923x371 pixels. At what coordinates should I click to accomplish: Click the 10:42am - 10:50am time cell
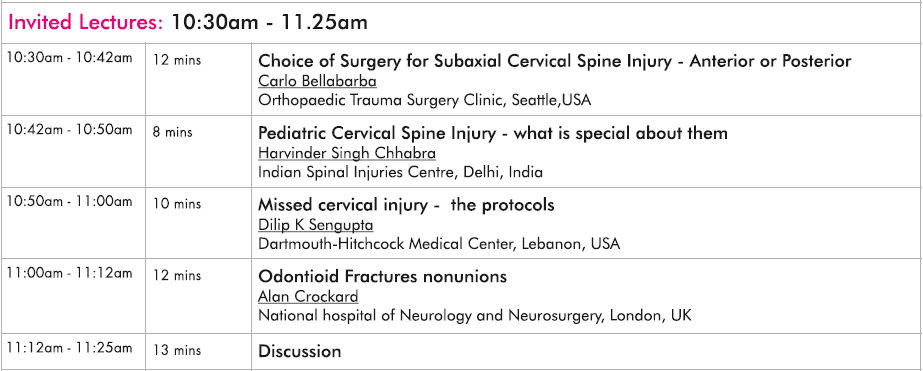click(69, 130)
